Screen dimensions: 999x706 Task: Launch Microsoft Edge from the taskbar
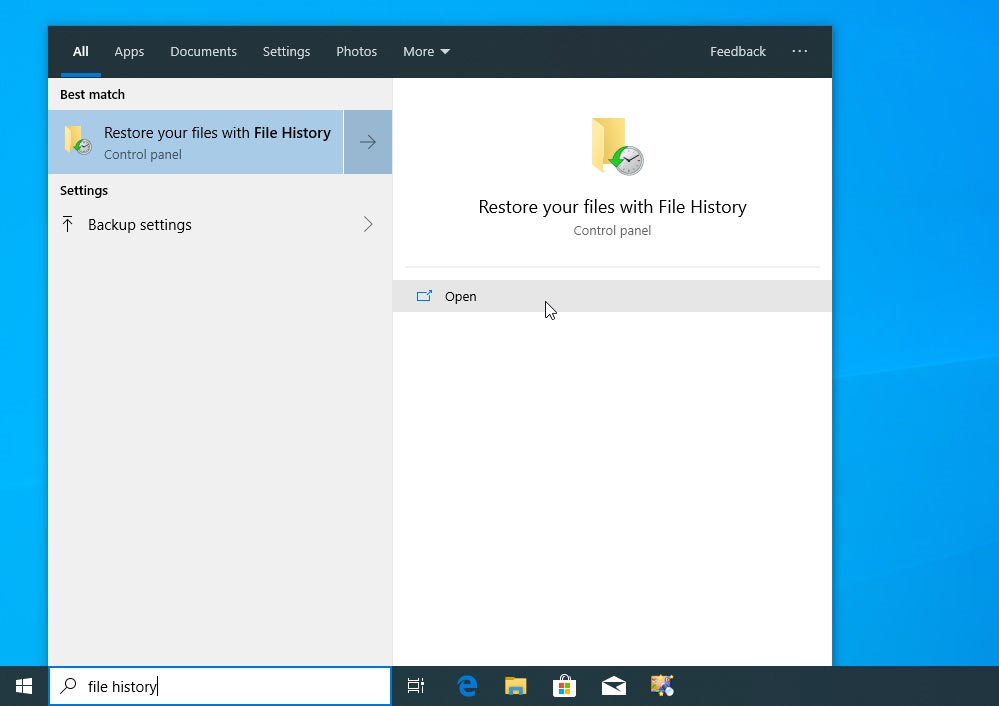pos(467,686)
